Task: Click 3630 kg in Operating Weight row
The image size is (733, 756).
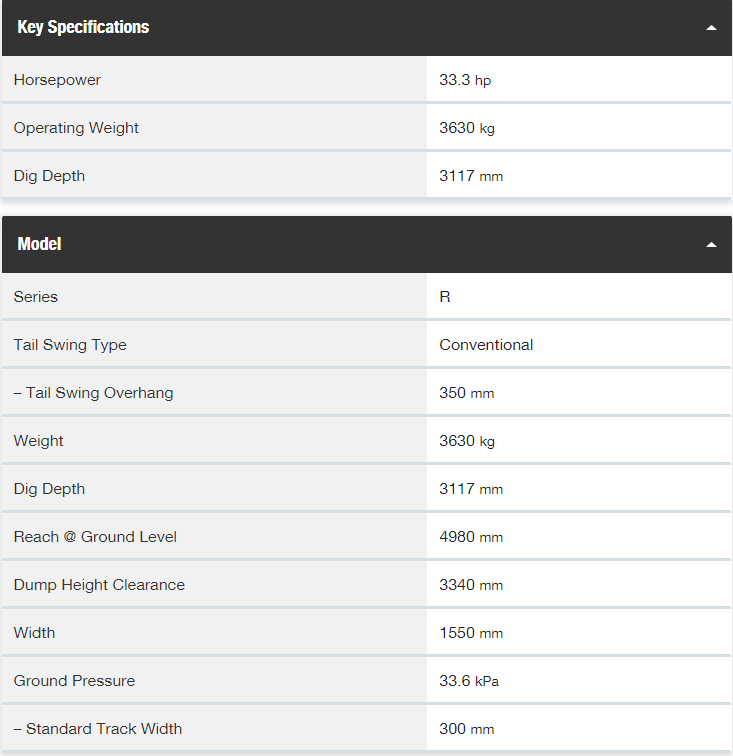Action: click(467, 128)
